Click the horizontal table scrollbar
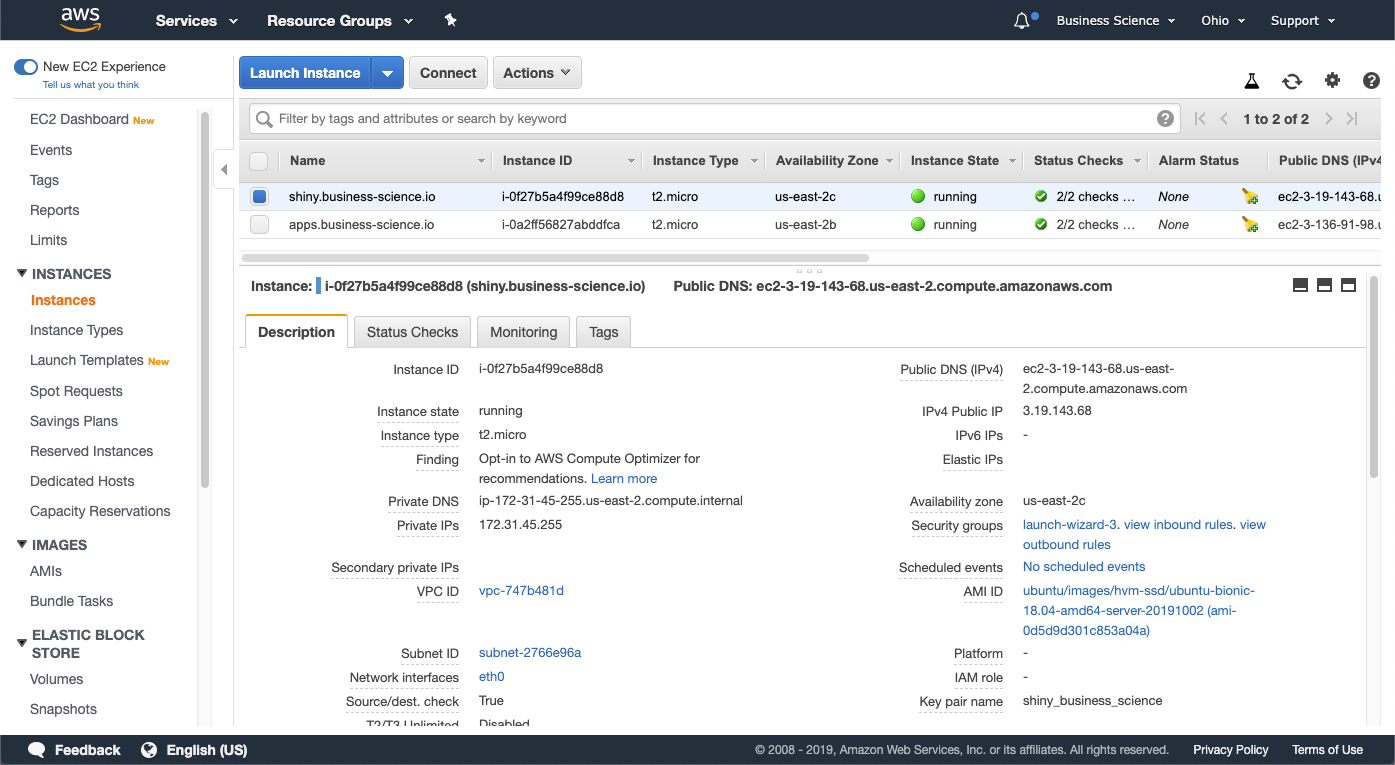The width and height of the screenshot is (1395, 765). [555, 257]
